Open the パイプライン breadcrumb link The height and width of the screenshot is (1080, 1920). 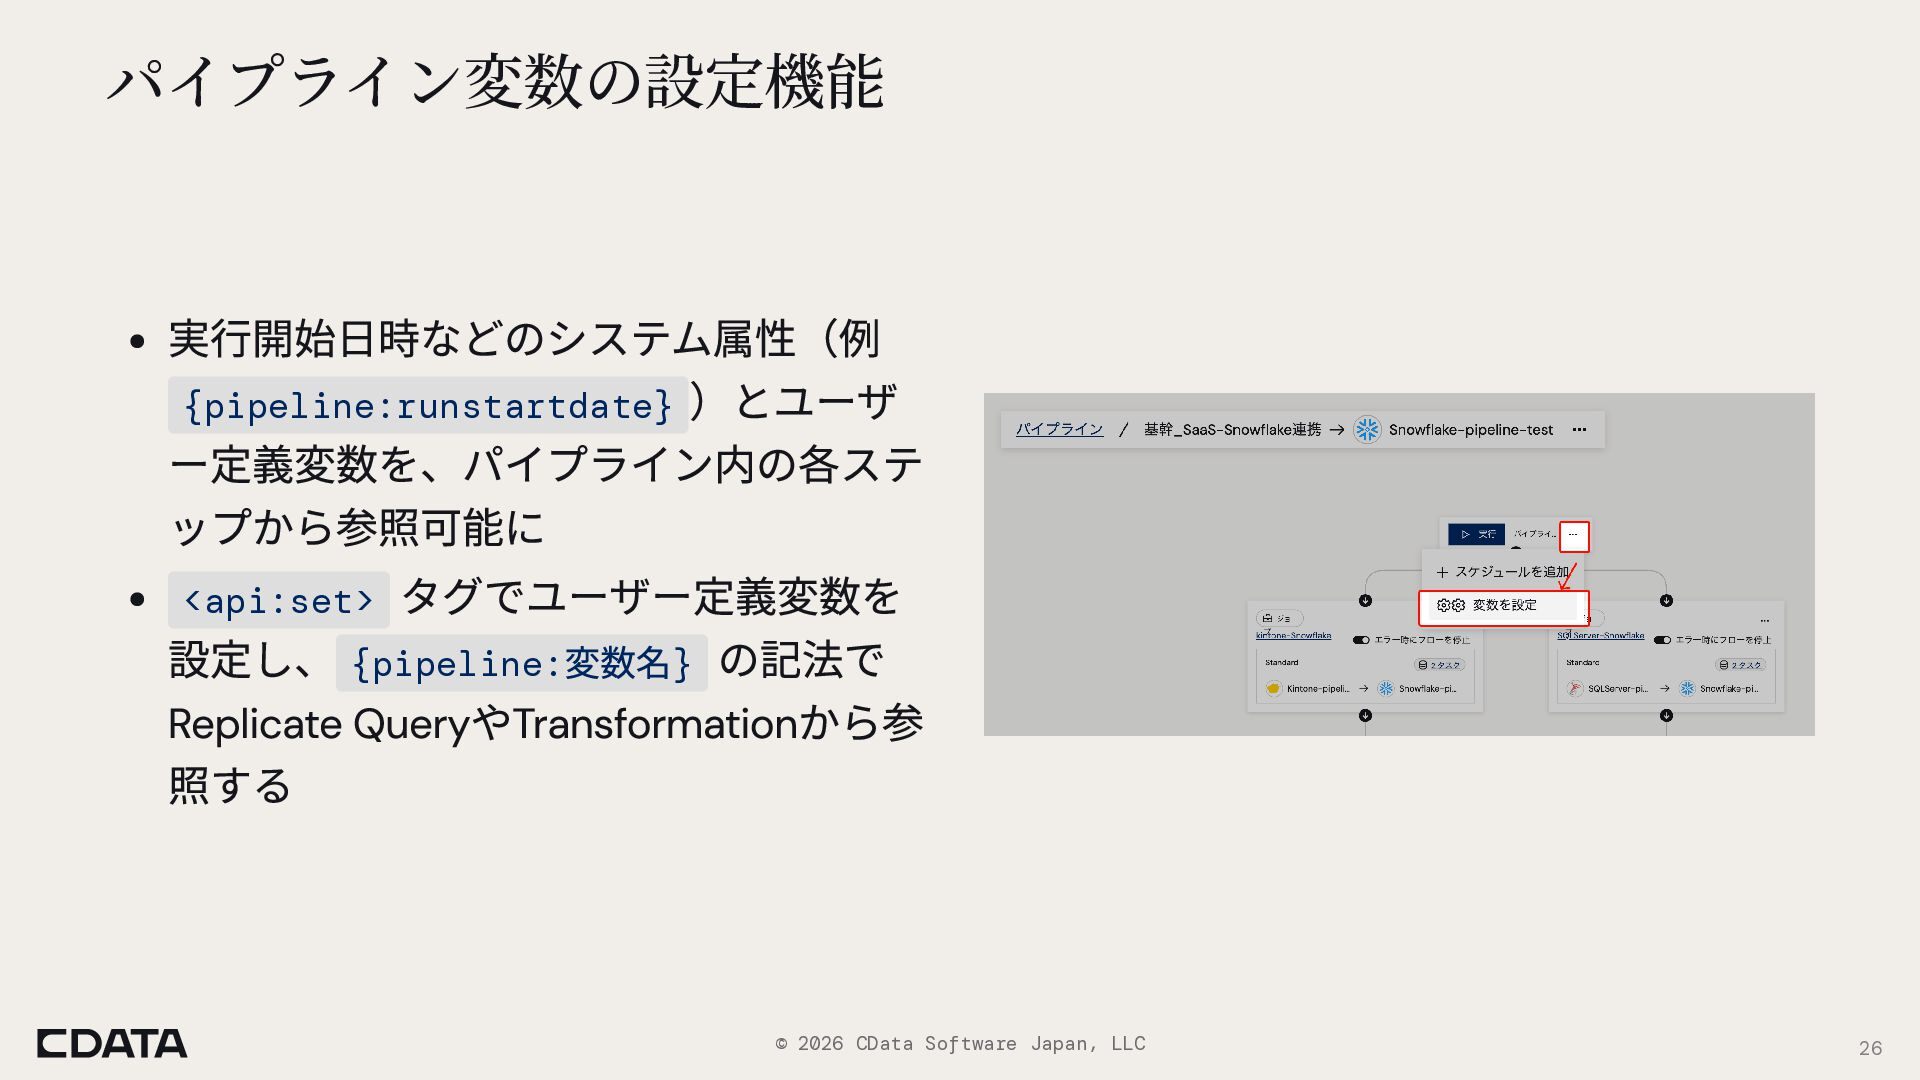tap(1059, 429)
